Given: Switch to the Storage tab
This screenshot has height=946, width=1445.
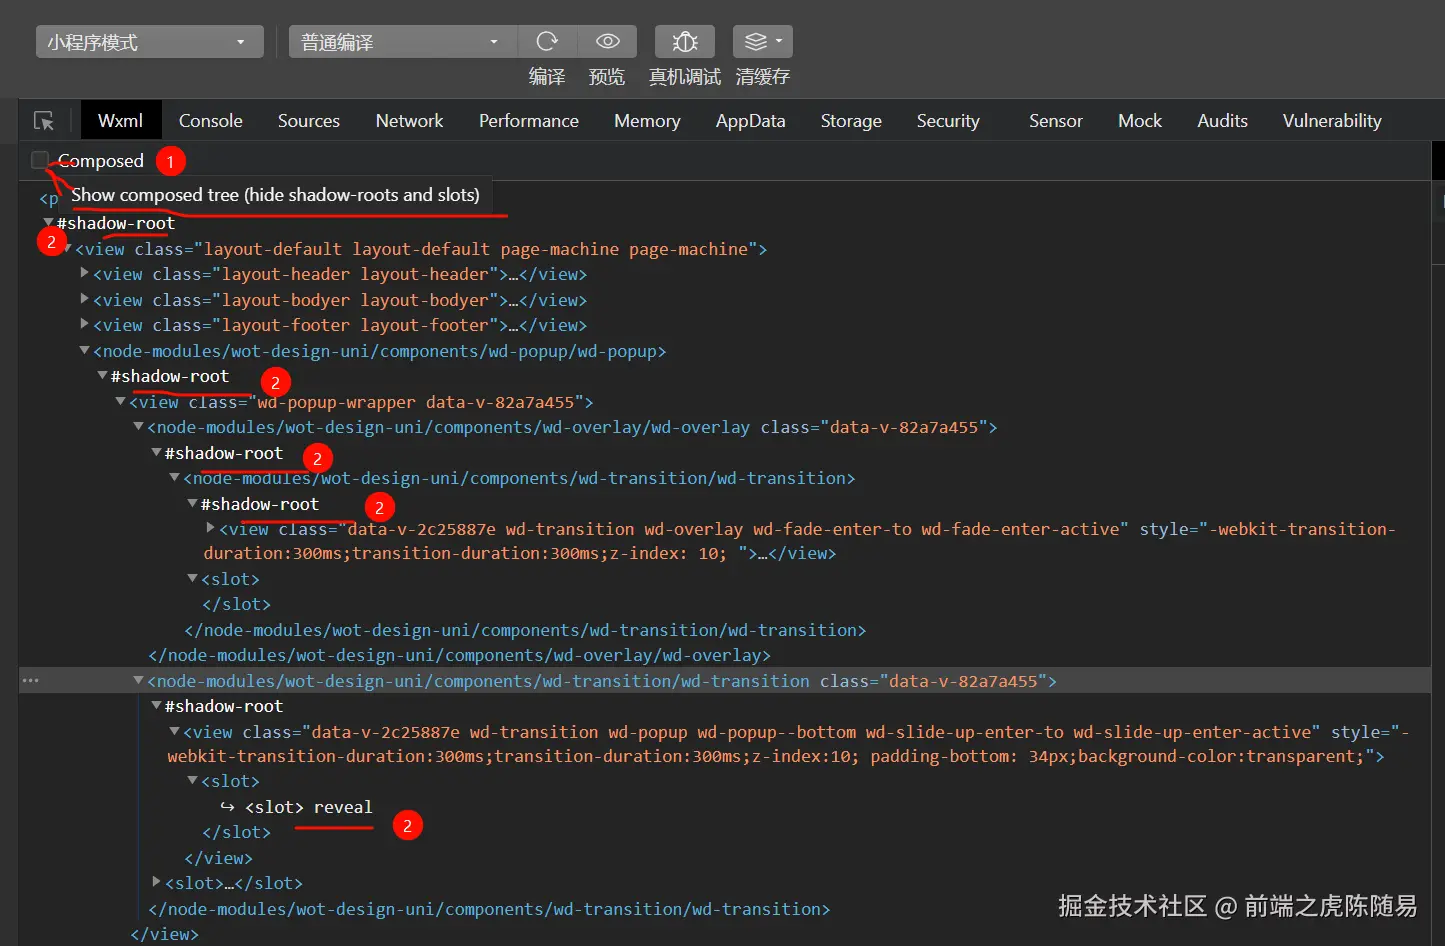Looking at the screenshot, I should pos(851,121).
